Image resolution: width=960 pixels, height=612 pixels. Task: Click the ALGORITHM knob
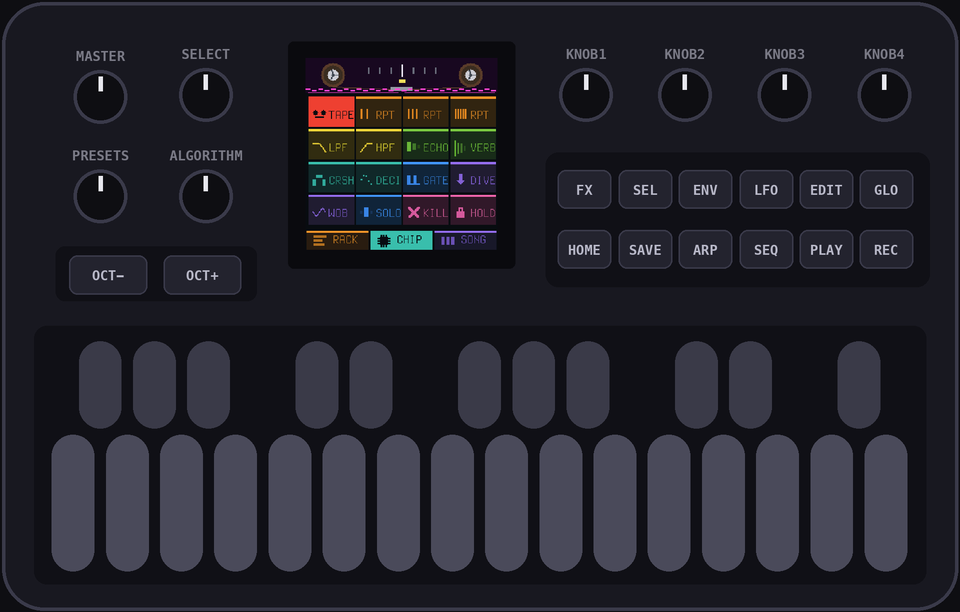(x=206, y=196)
